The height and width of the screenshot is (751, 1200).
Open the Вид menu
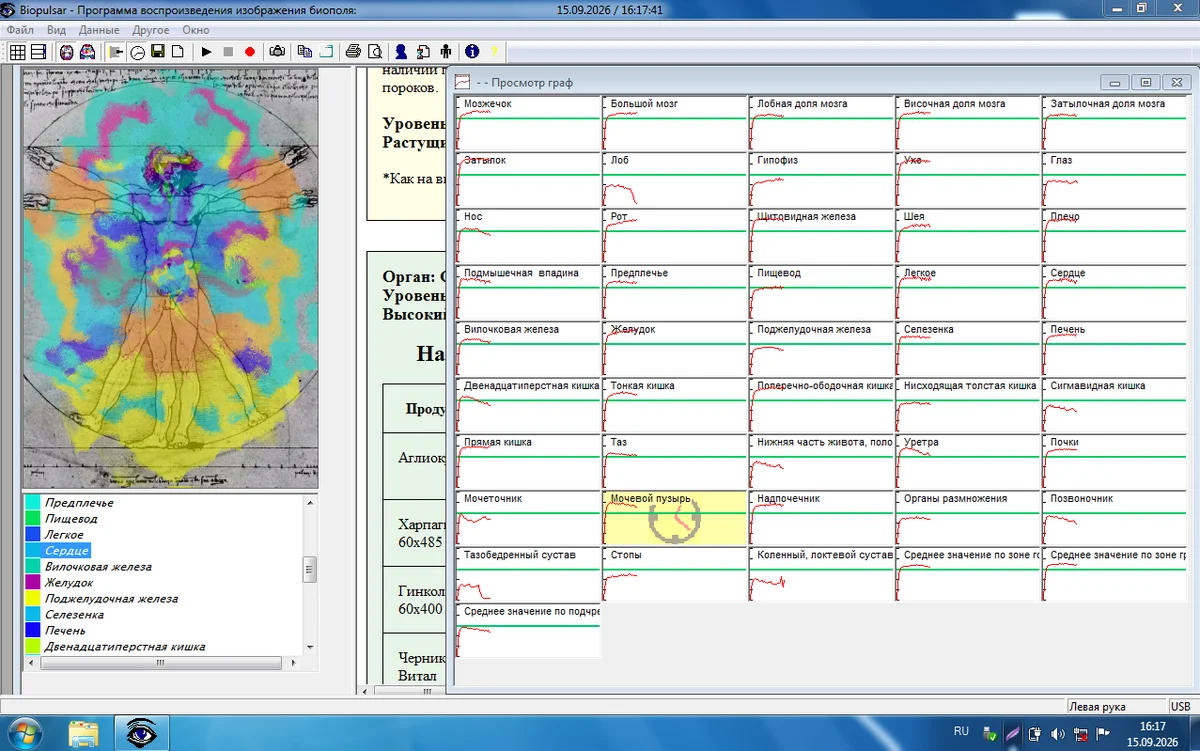click(56, 30)
